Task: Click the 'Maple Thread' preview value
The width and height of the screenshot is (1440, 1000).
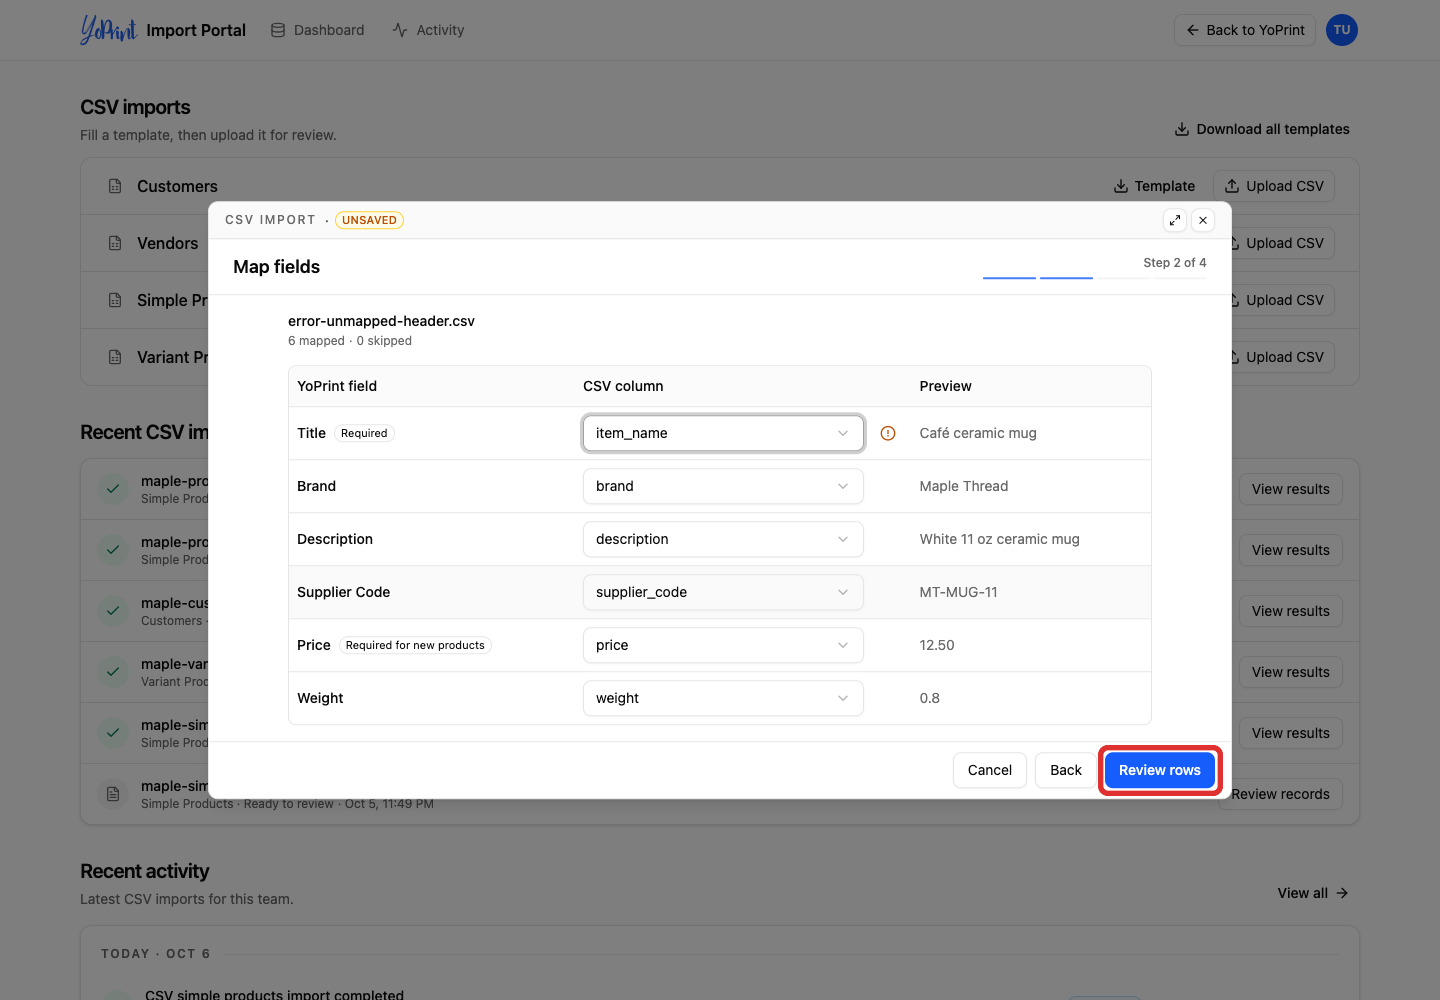Action: (964, 486)
